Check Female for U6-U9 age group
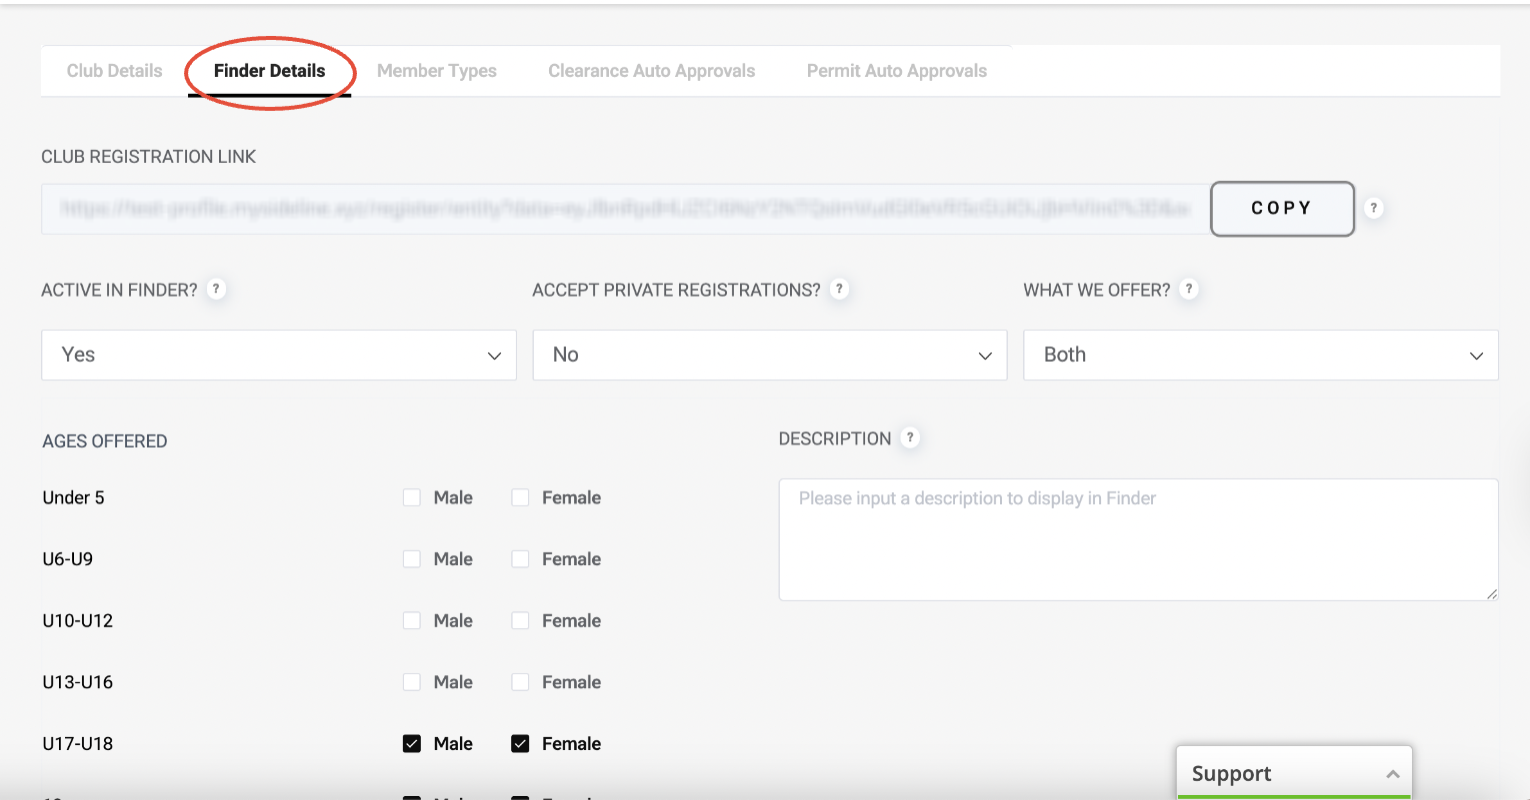This screenshot has width=1530, height=800. click(x=520, y=559)
